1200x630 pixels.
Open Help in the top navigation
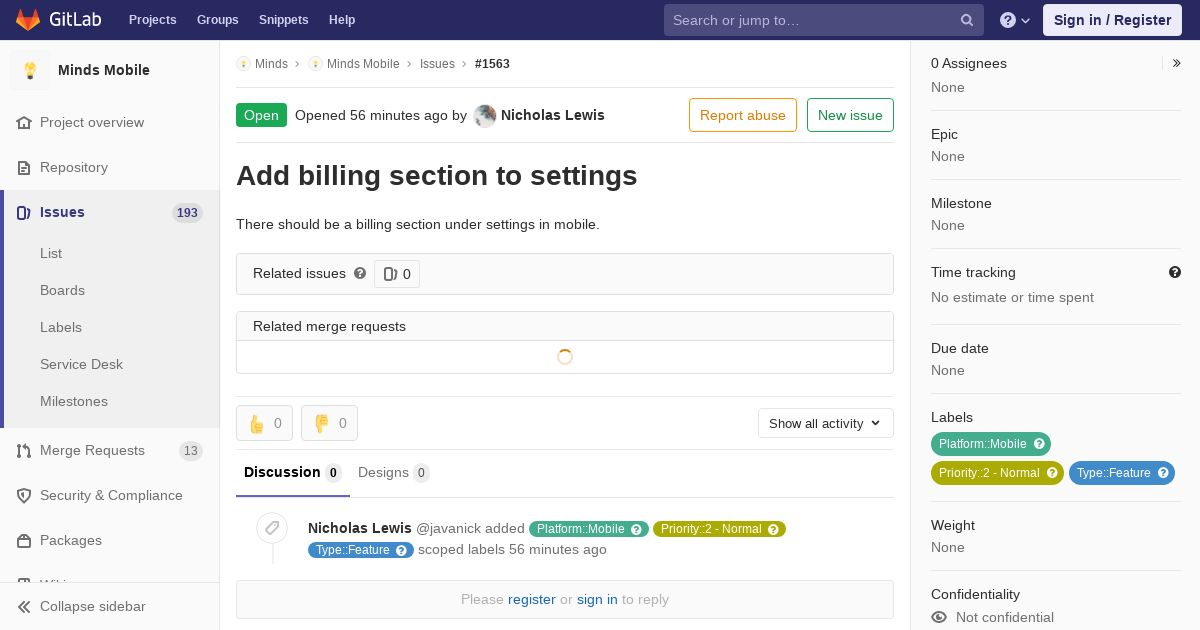[x=342, y=20]
